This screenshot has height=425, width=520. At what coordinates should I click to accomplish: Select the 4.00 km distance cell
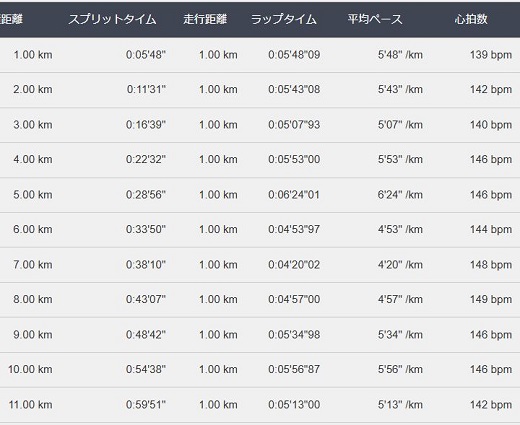tap(33, 159)
